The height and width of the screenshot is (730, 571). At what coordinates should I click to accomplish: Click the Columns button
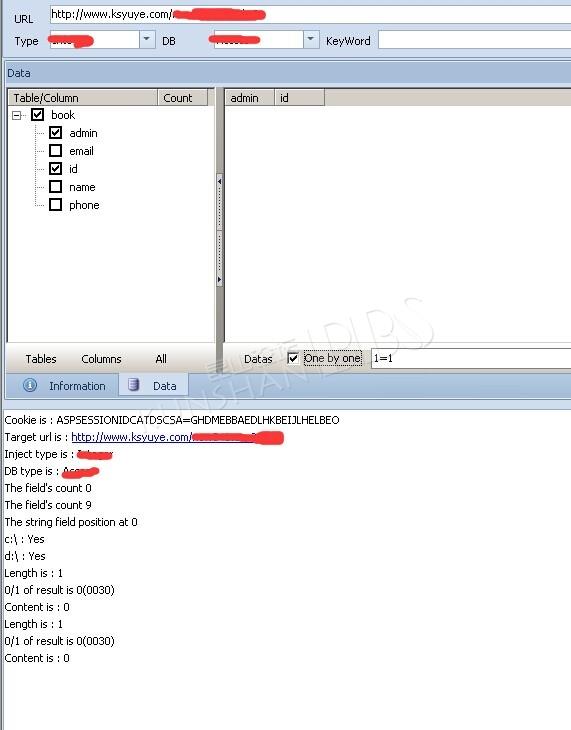101,359
